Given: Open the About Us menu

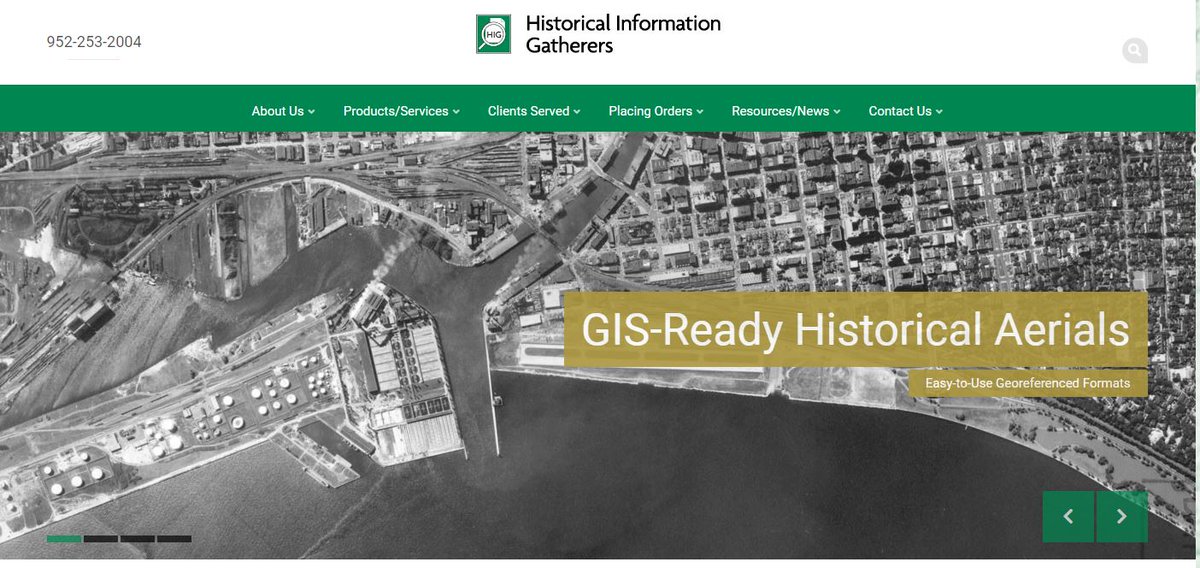Looking at the screenshot, I should pos(283,111).
